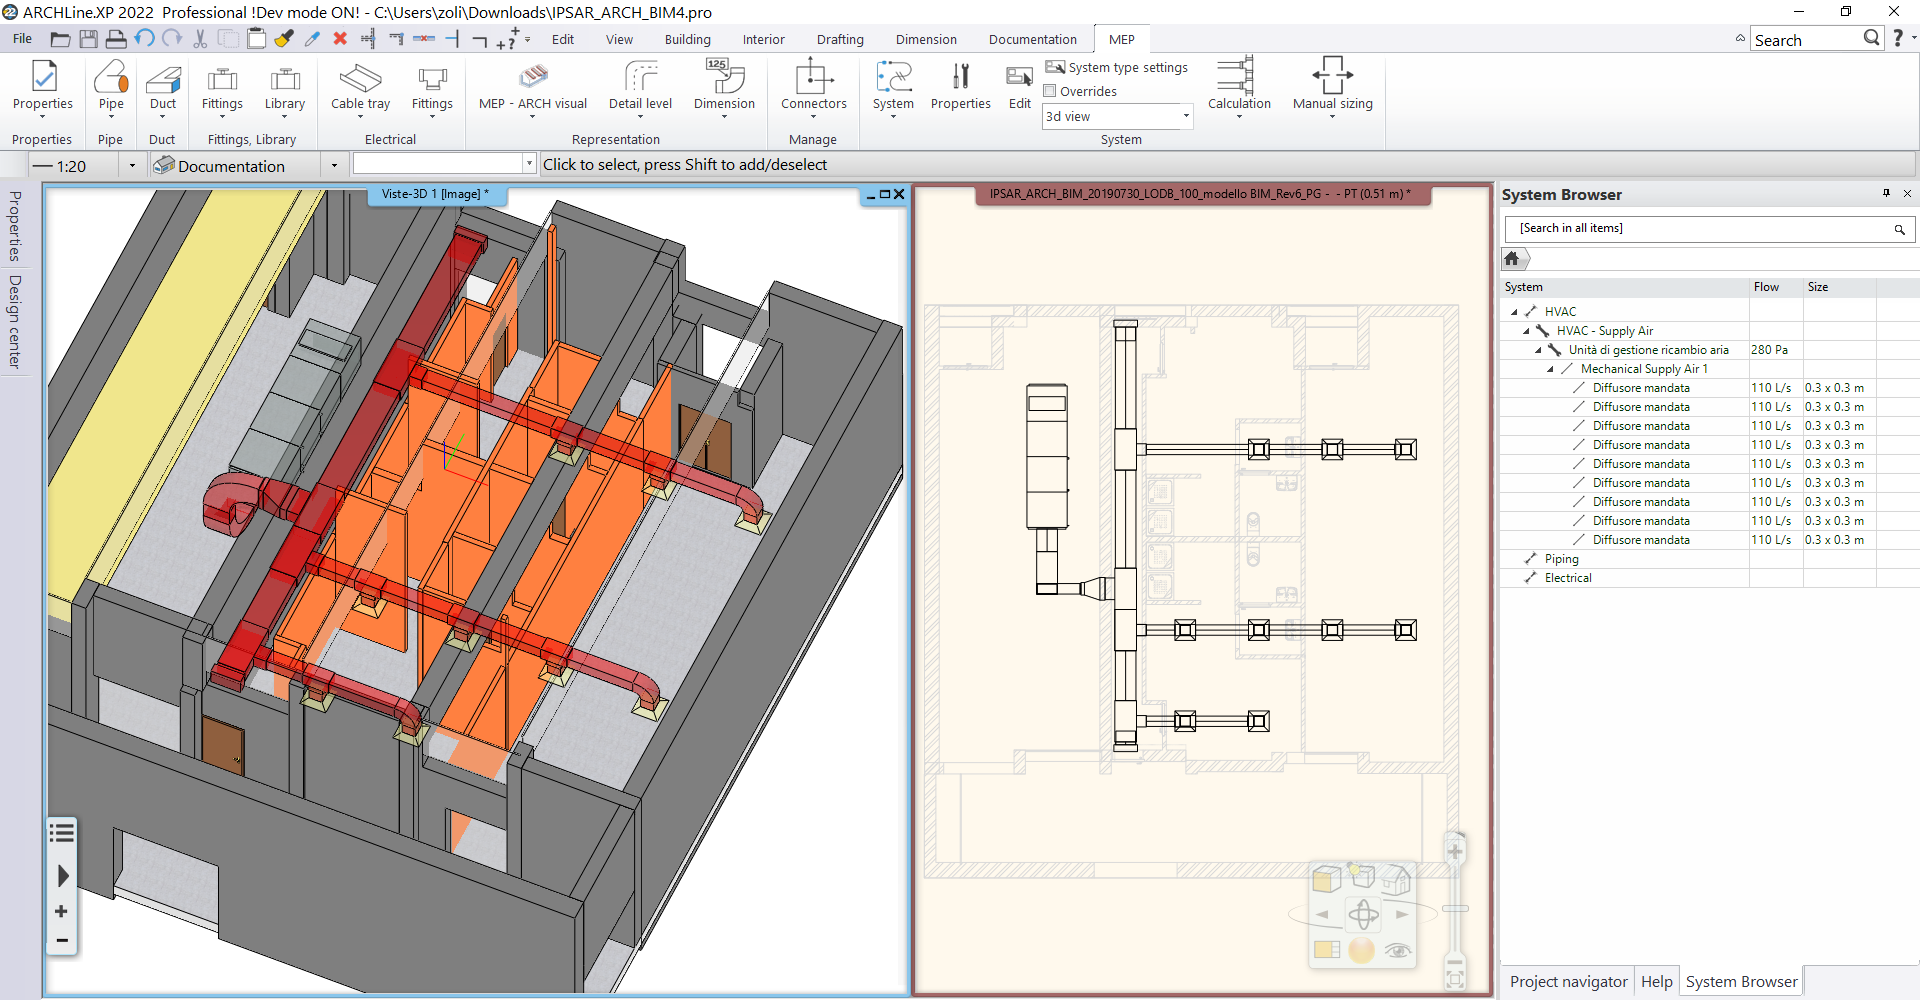Open the Cable tray tool

(x=360, y=78)
